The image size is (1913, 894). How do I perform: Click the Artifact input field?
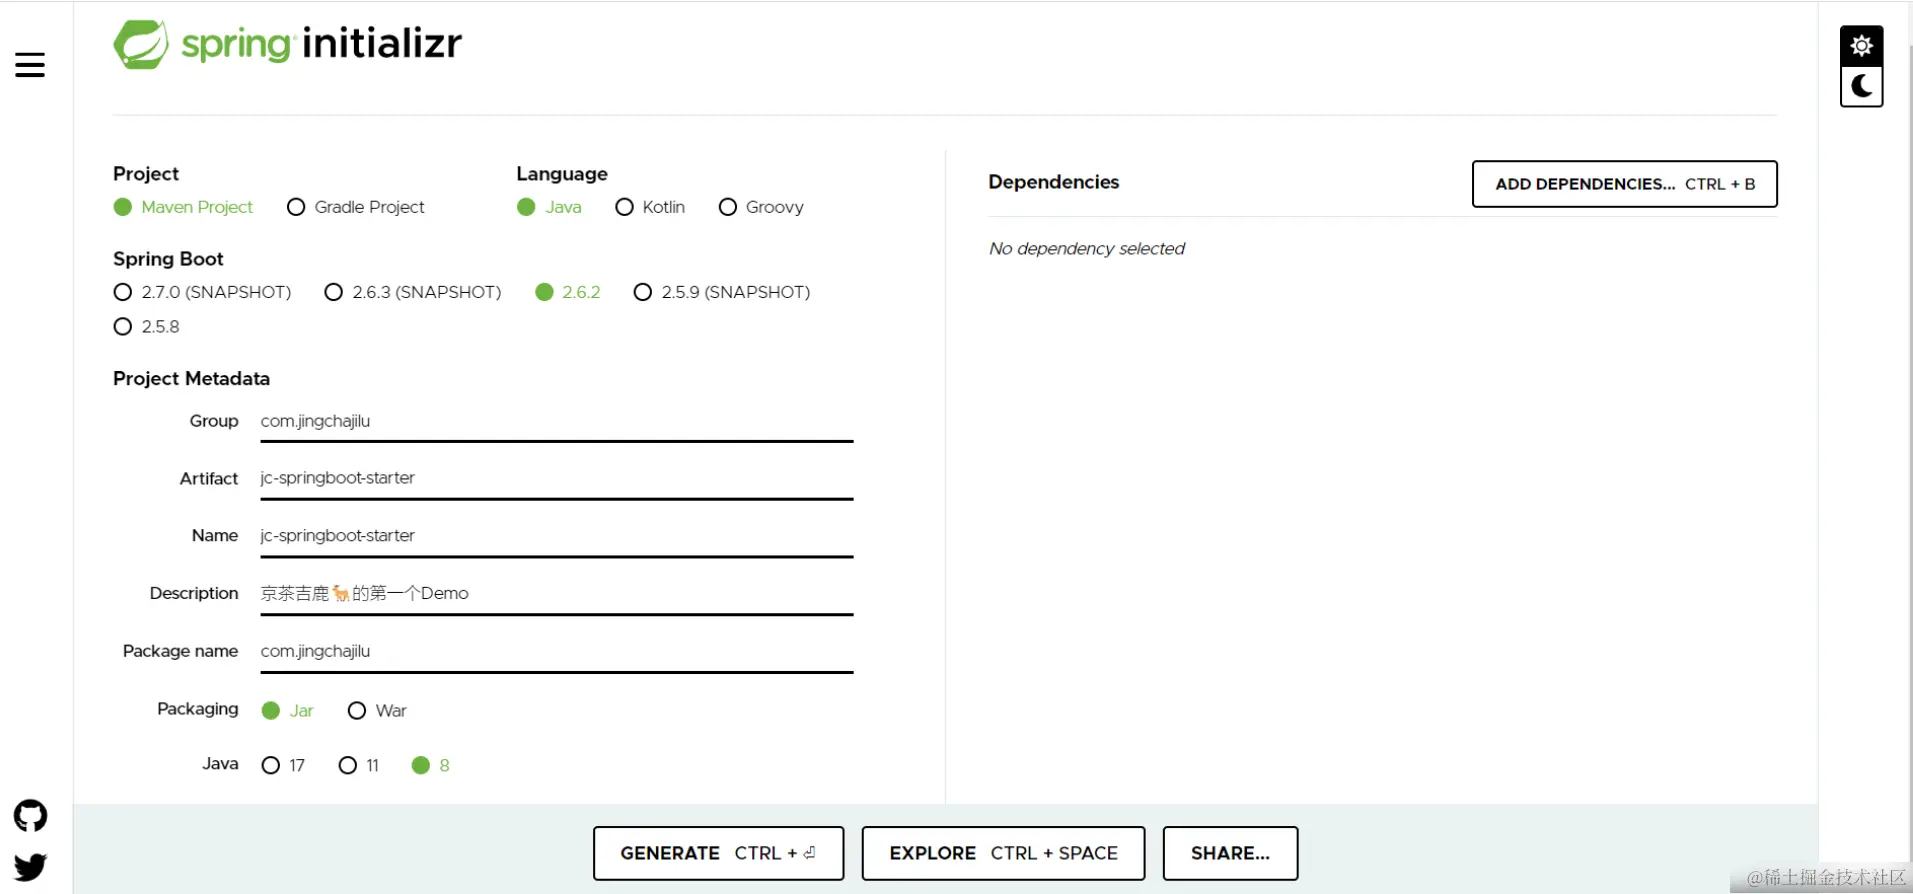556,479
